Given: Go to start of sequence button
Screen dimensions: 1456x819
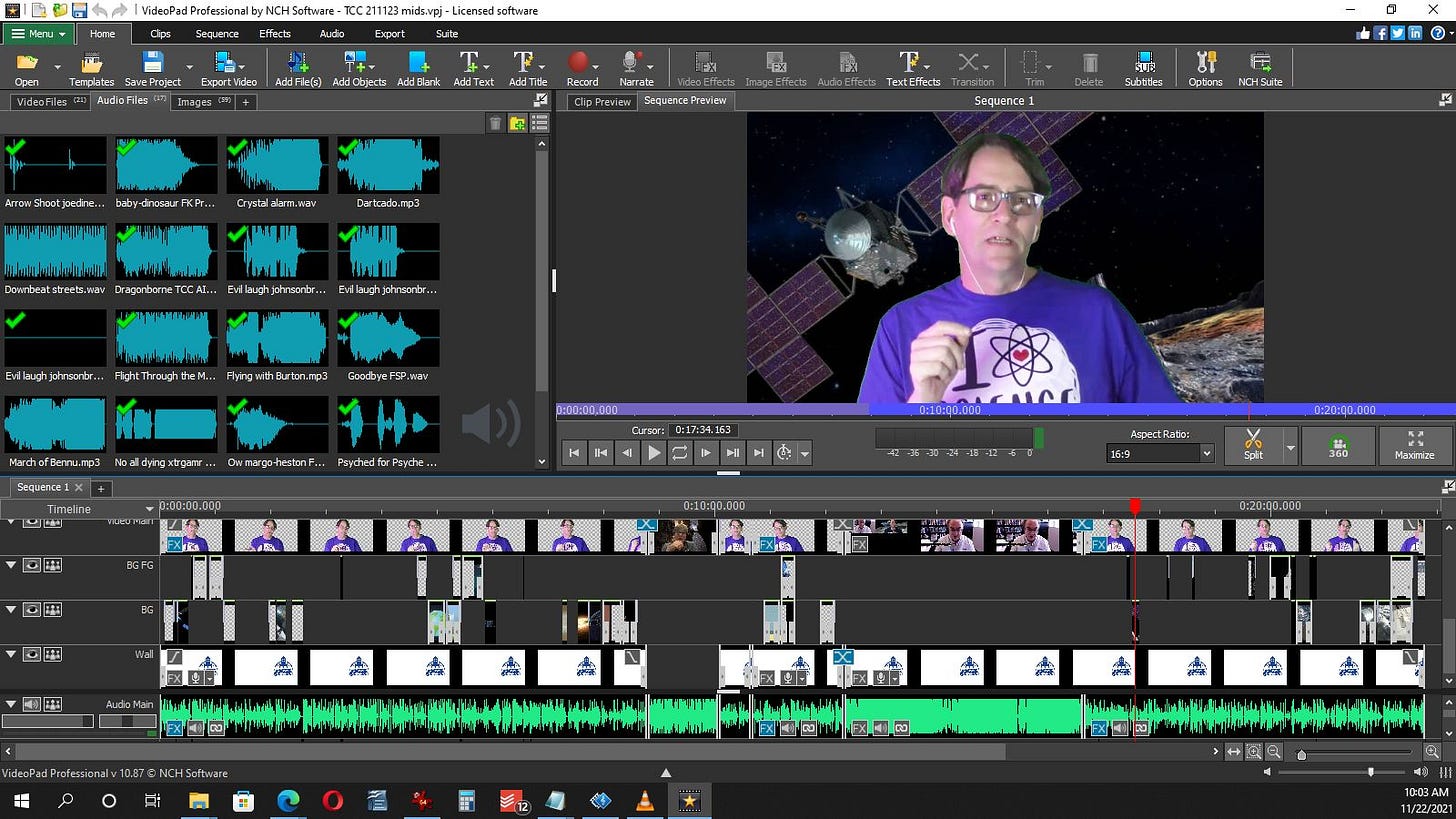Looking at the screenshot, I should pos(574,453).
